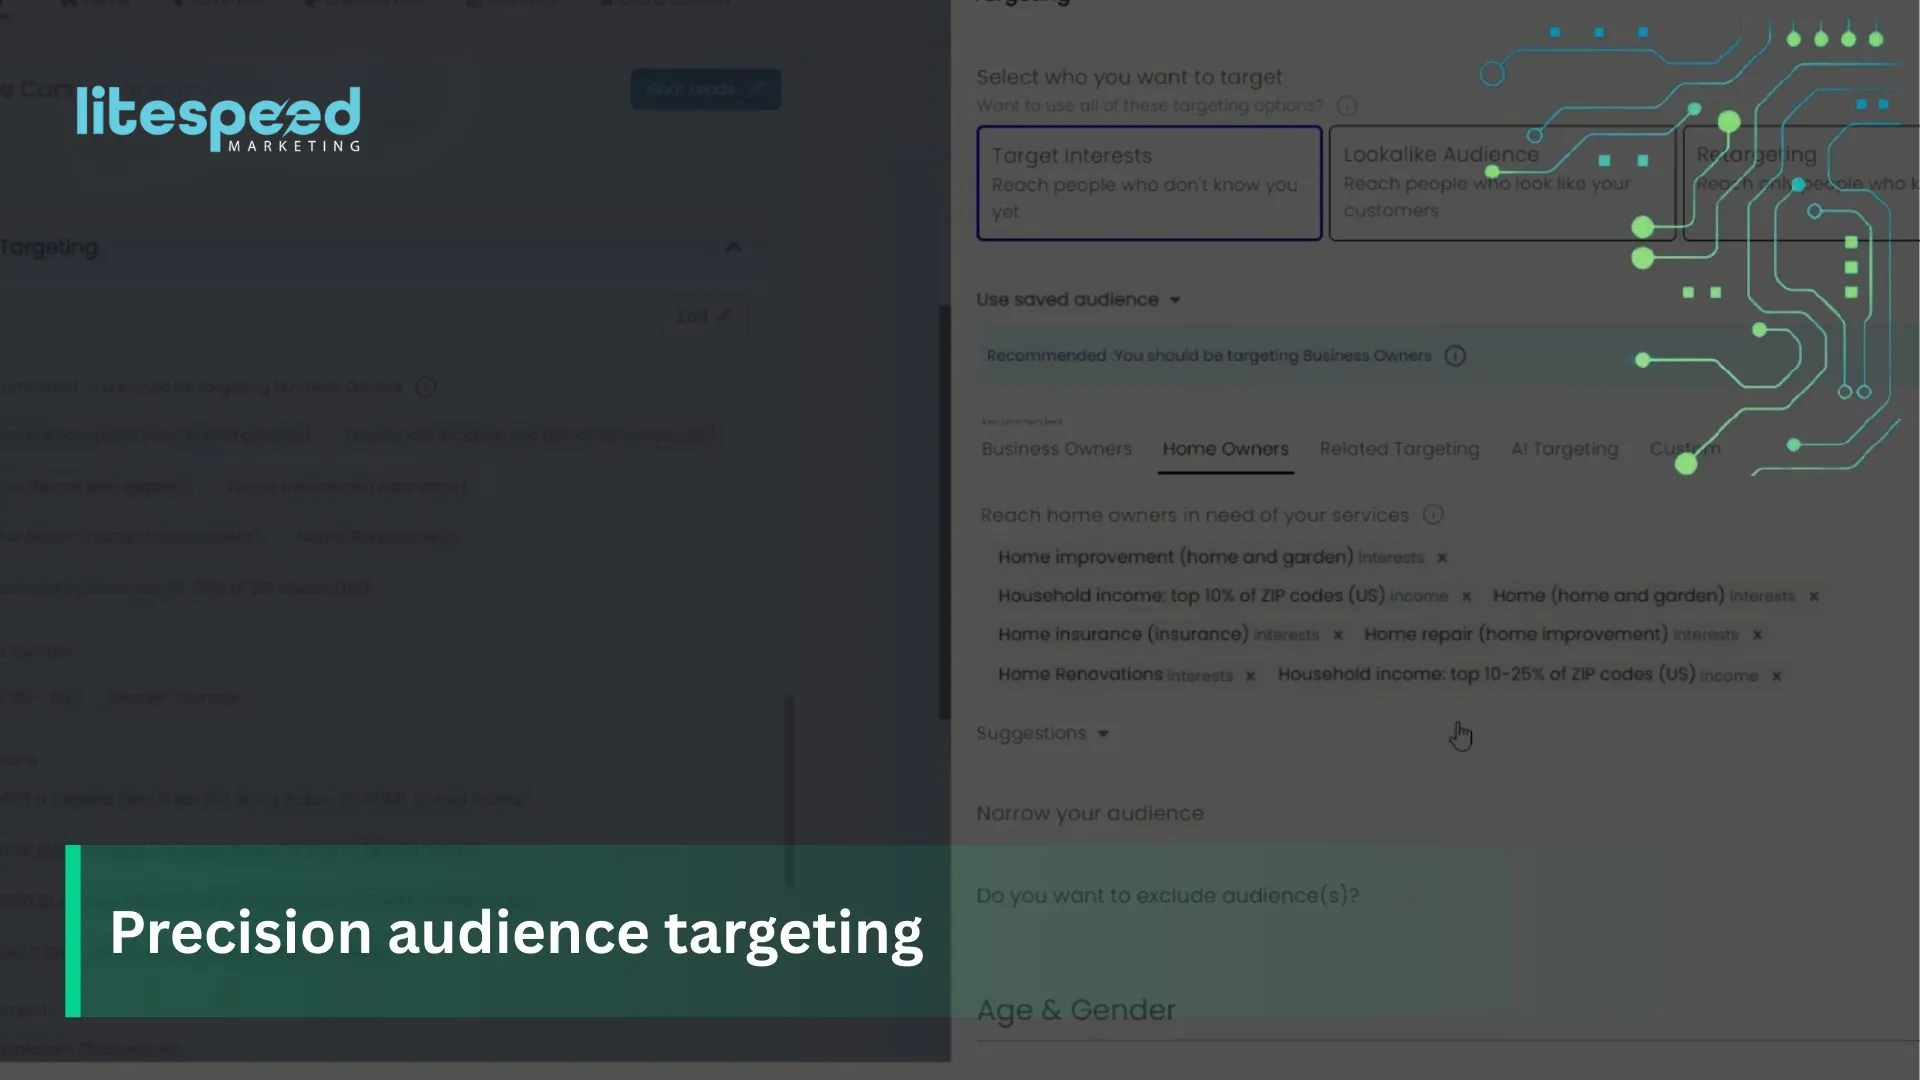Remove the Home insurance interest tag
Screen dimensions: 1920x1080
point(1338,635)
